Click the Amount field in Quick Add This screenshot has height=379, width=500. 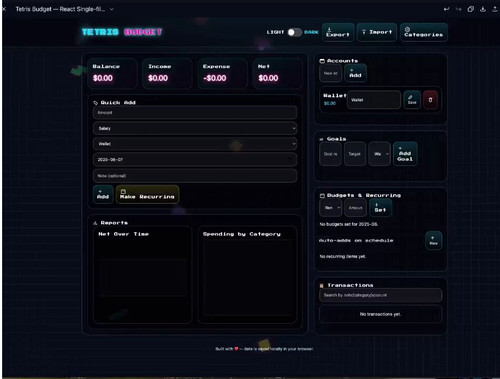195,113
